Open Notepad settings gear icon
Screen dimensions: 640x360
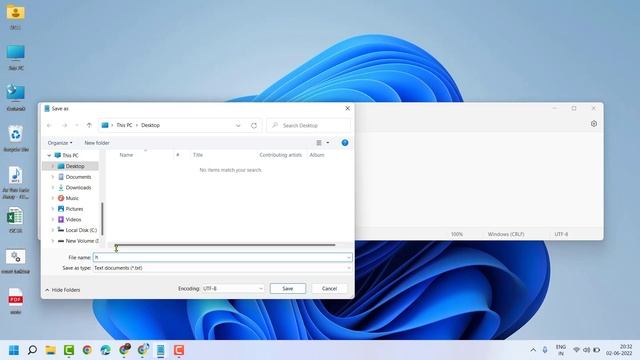(594, 124)
